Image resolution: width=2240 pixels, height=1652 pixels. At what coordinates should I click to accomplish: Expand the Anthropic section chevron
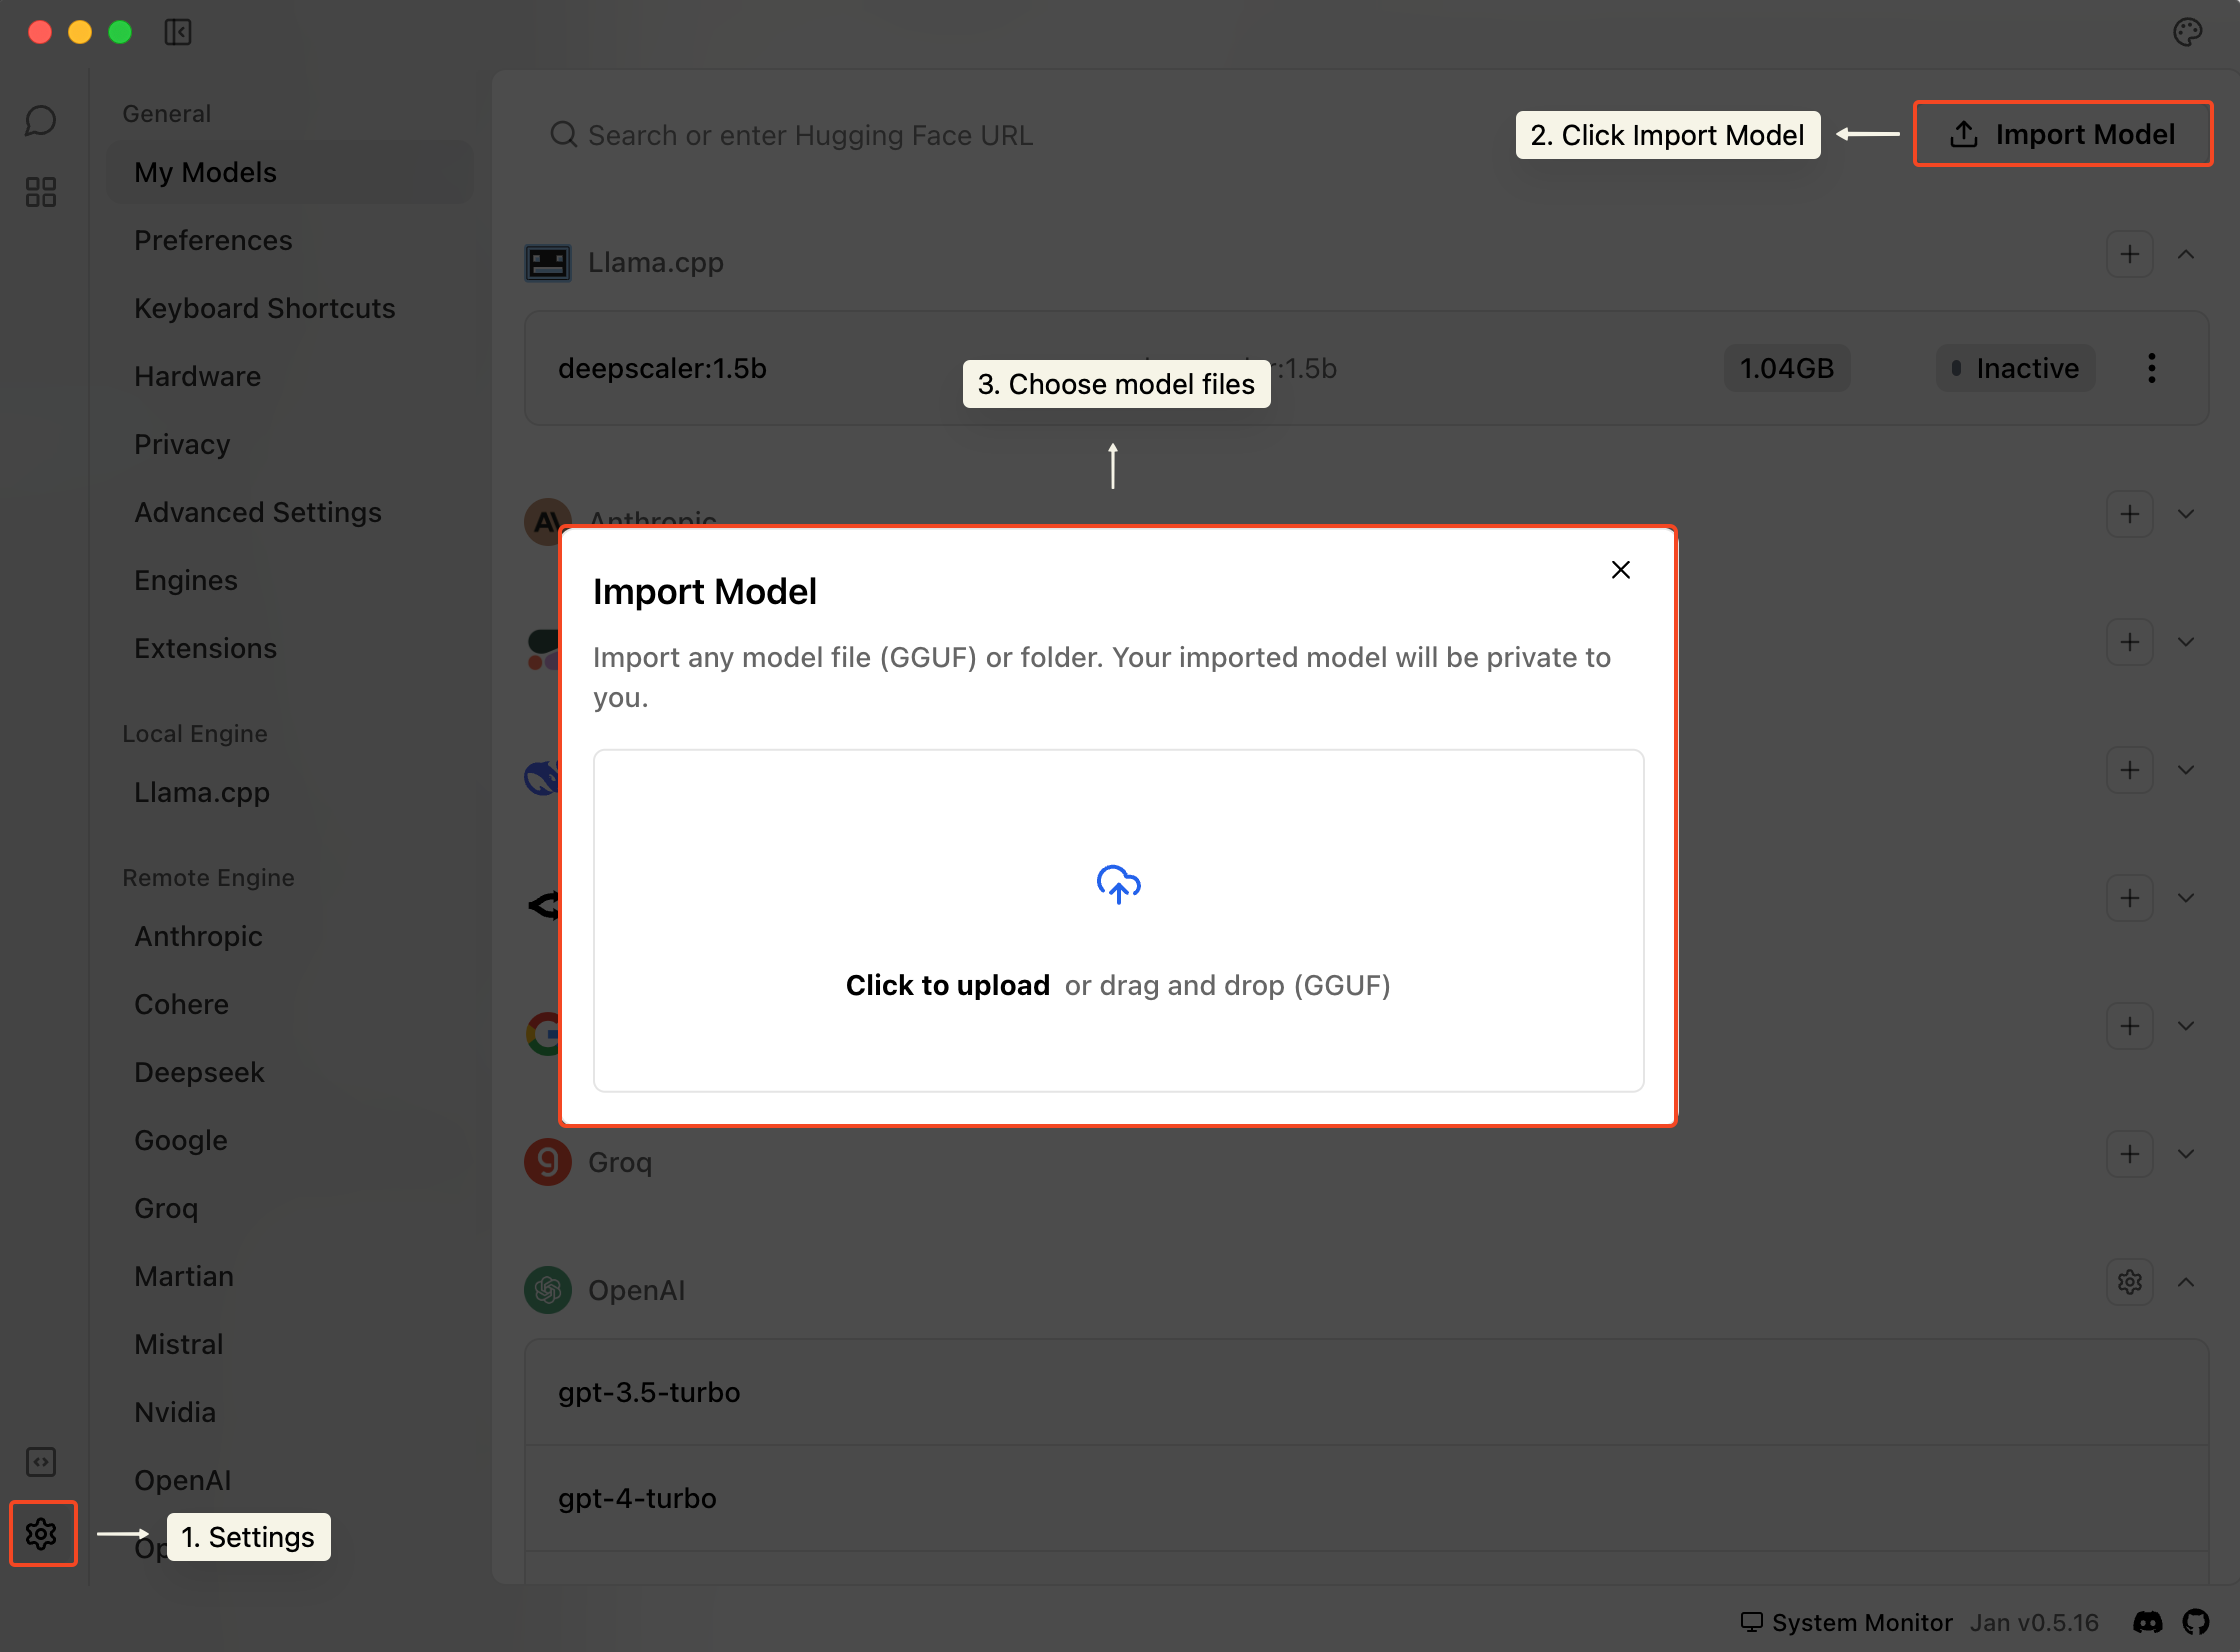click(x=2186, y=514)
